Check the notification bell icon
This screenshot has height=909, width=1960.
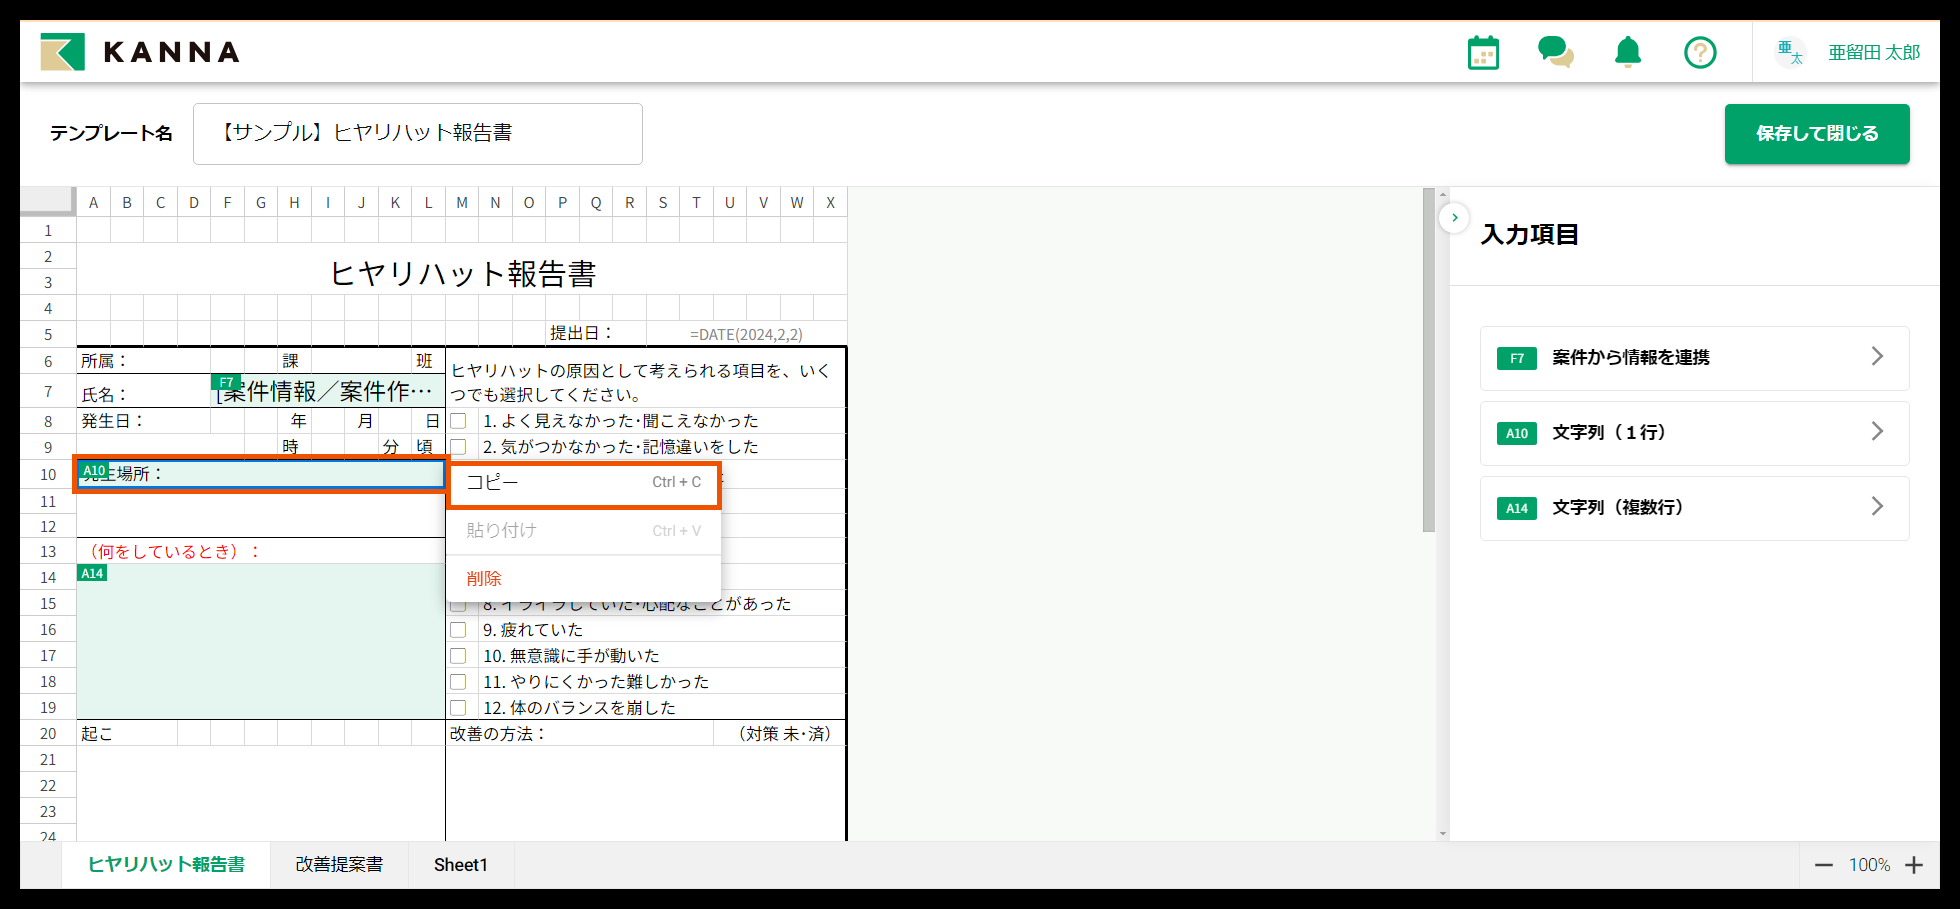(1628, 52)
